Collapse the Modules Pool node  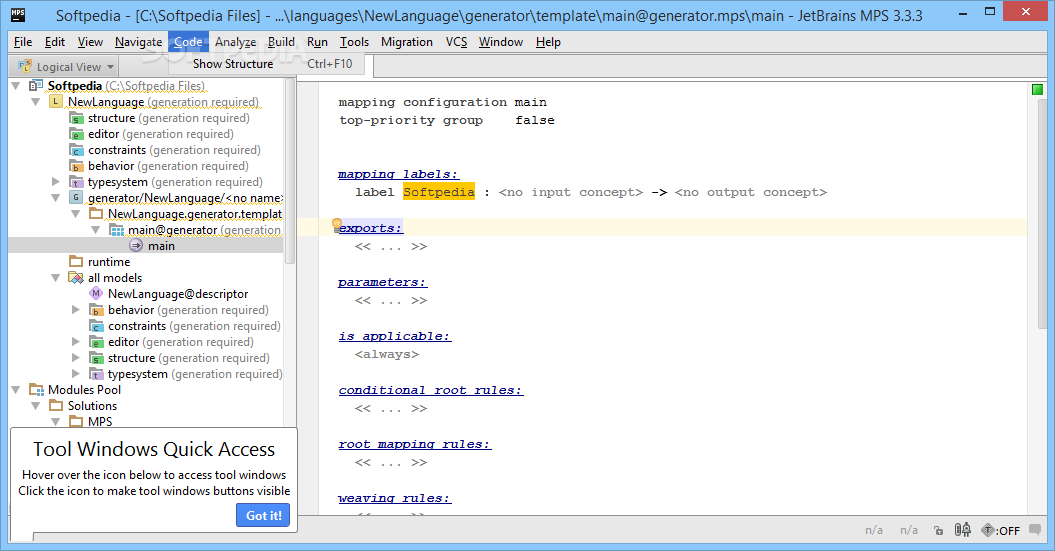point(15,390)
